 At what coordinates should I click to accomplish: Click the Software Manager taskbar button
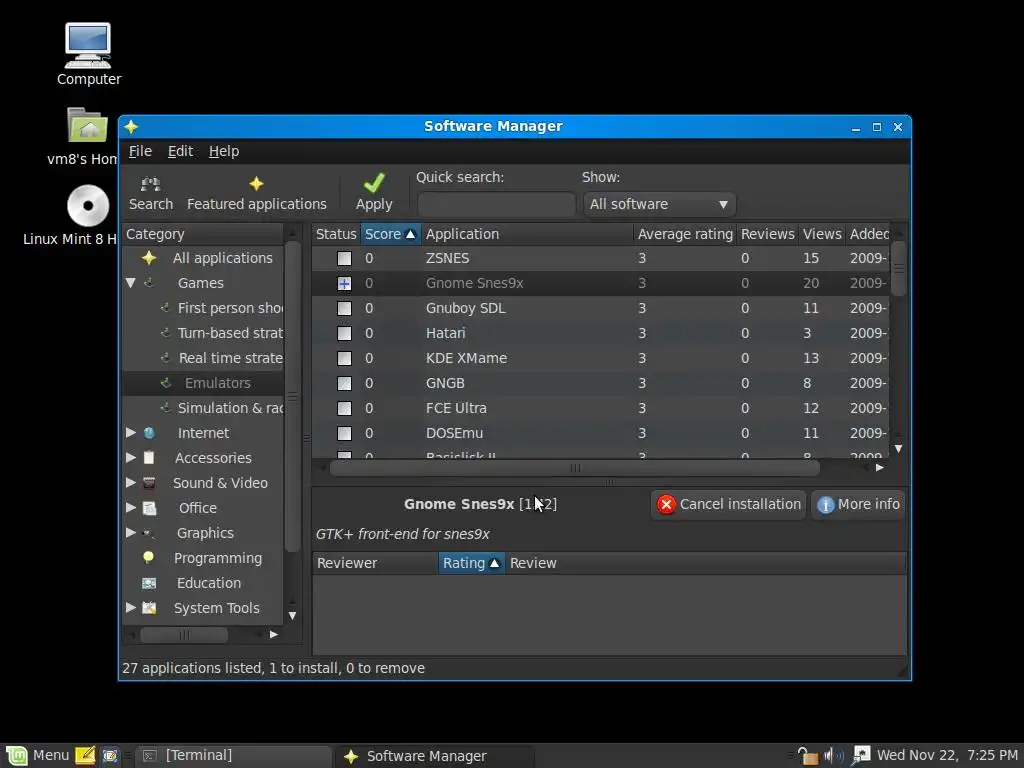434,756
